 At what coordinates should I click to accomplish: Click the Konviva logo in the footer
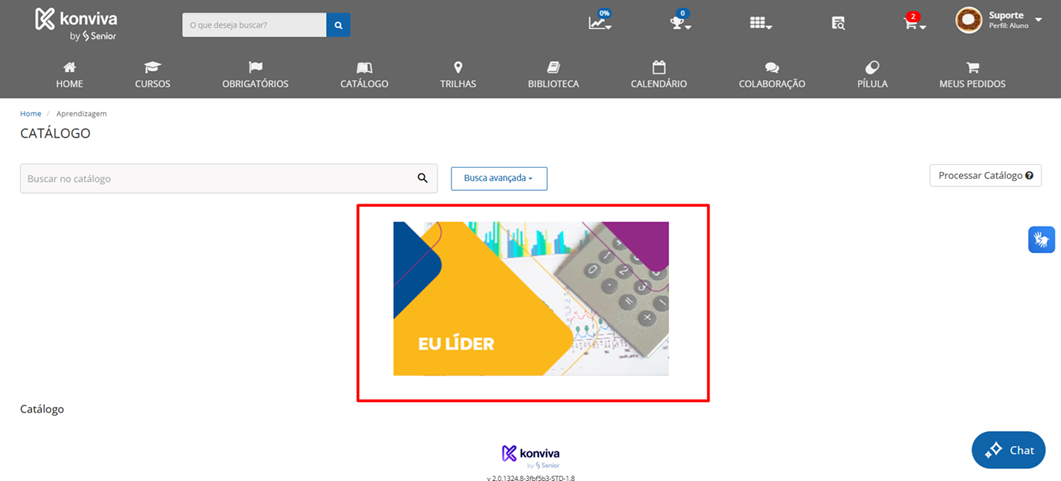coord(530,457)
